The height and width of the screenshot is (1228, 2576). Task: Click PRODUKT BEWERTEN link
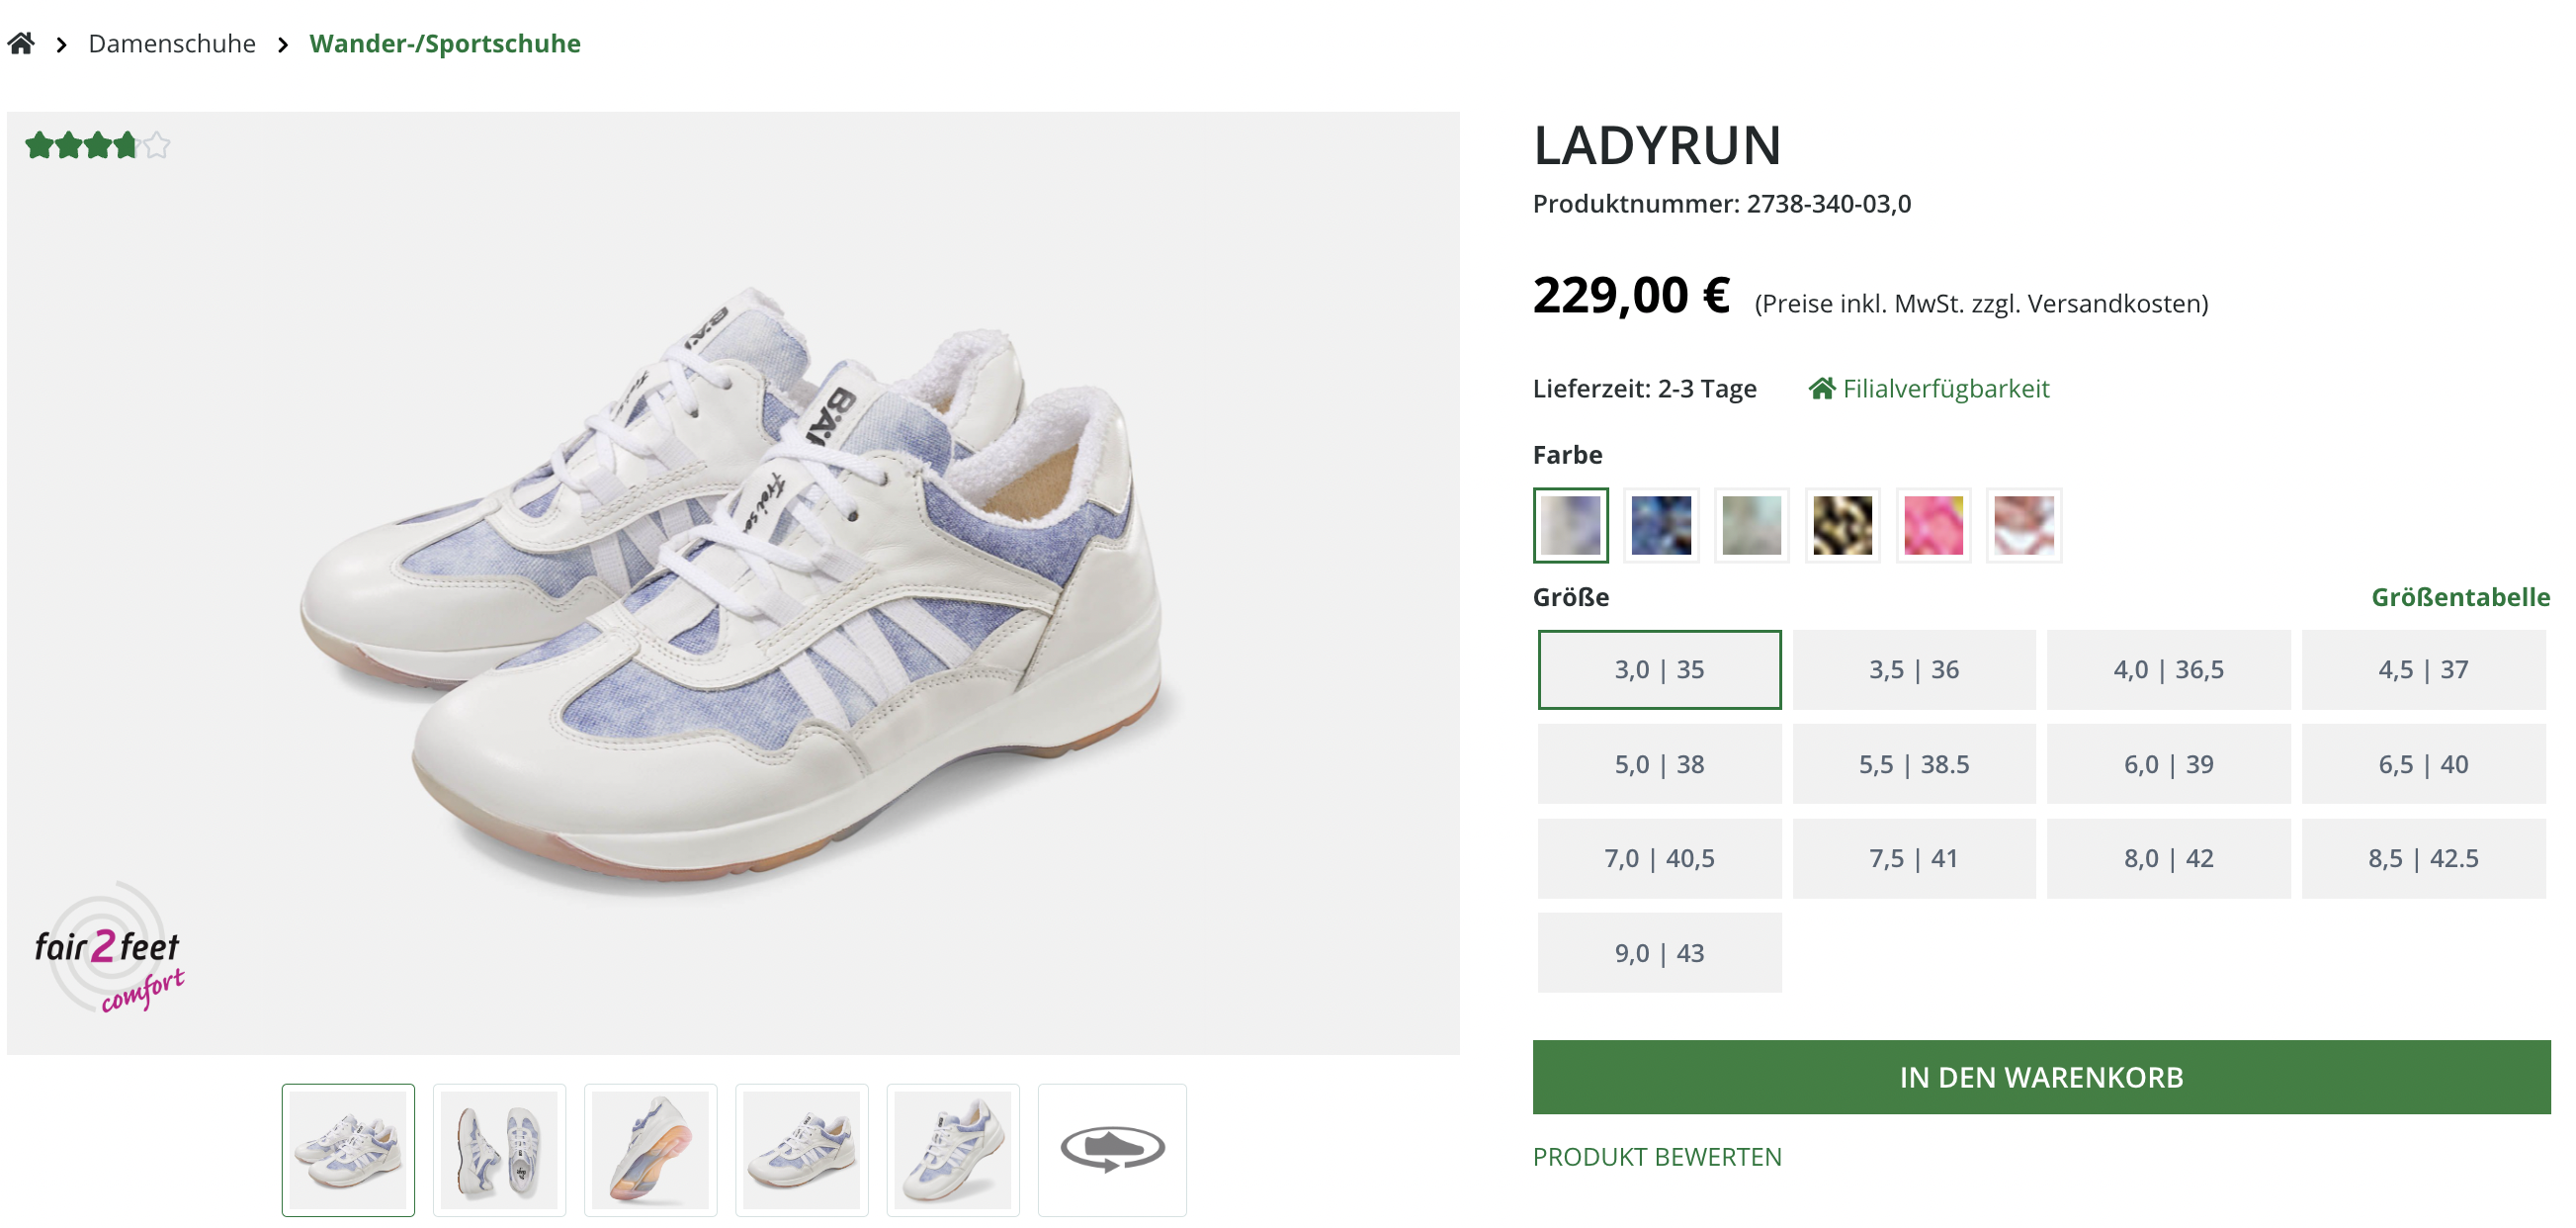coord(1656,1156)
